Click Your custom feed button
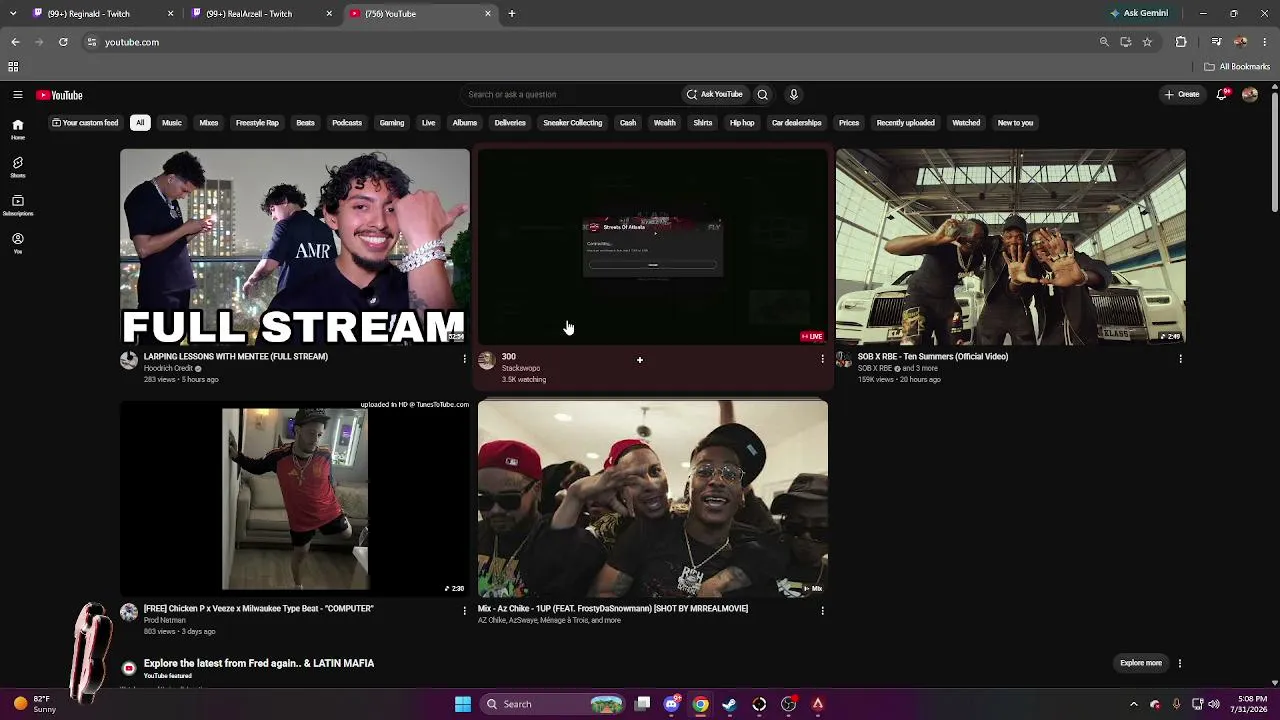Viewport: 1280px width, 720px height. (x=85, y=123)
